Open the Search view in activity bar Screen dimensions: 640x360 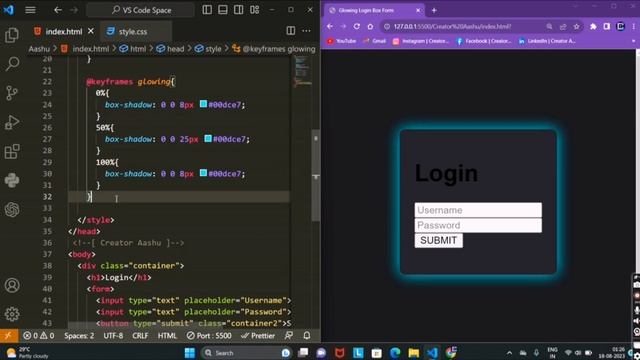[x=12, y=64]
